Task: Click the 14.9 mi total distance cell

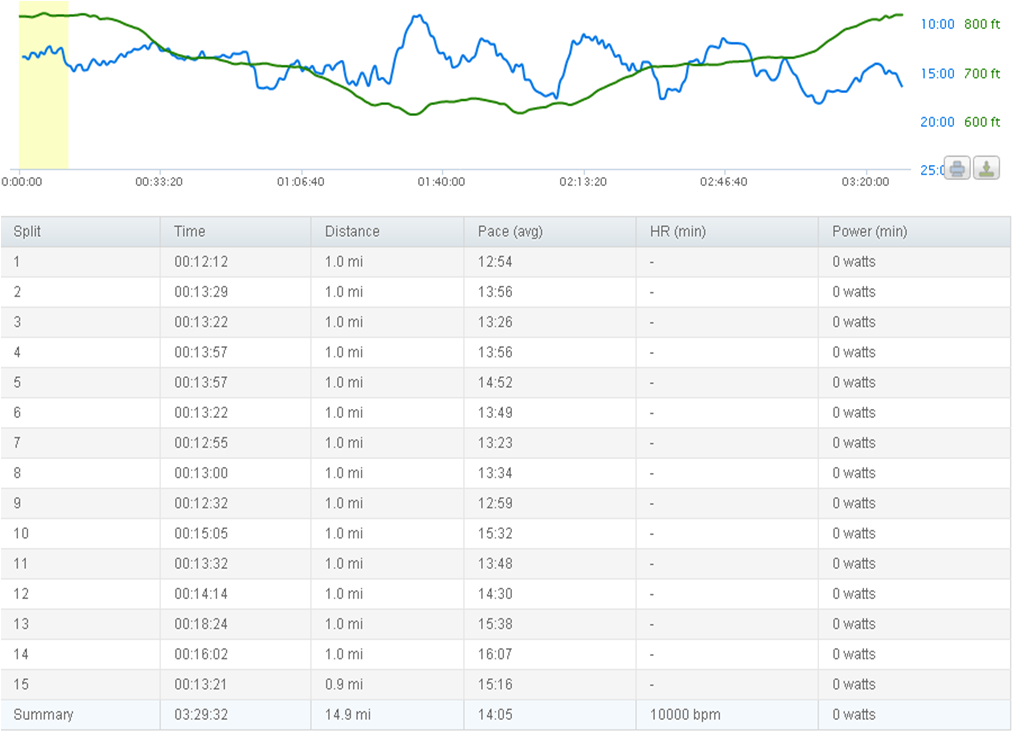Action: pyautogui.click(x=347, y=714)
